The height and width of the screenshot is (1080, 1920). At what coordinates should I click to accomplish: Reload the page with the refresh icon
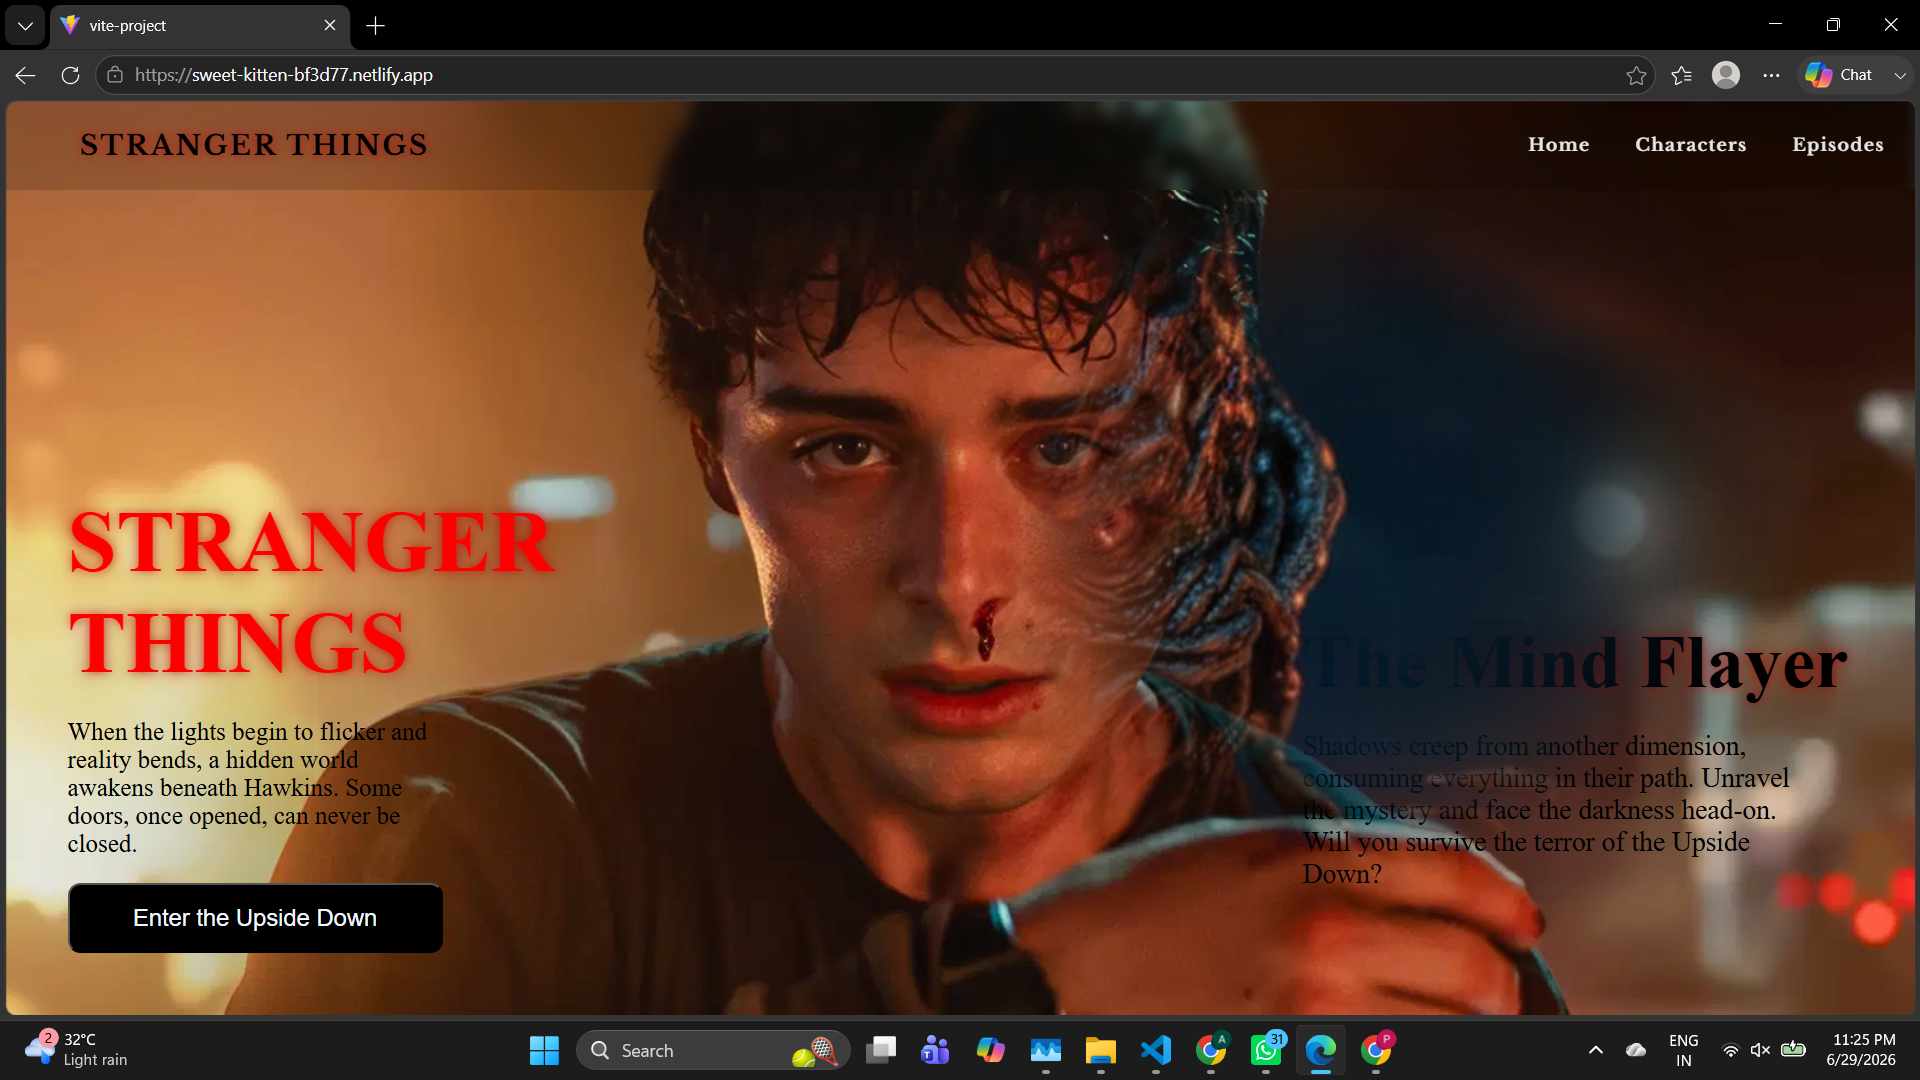coord(70,75)
